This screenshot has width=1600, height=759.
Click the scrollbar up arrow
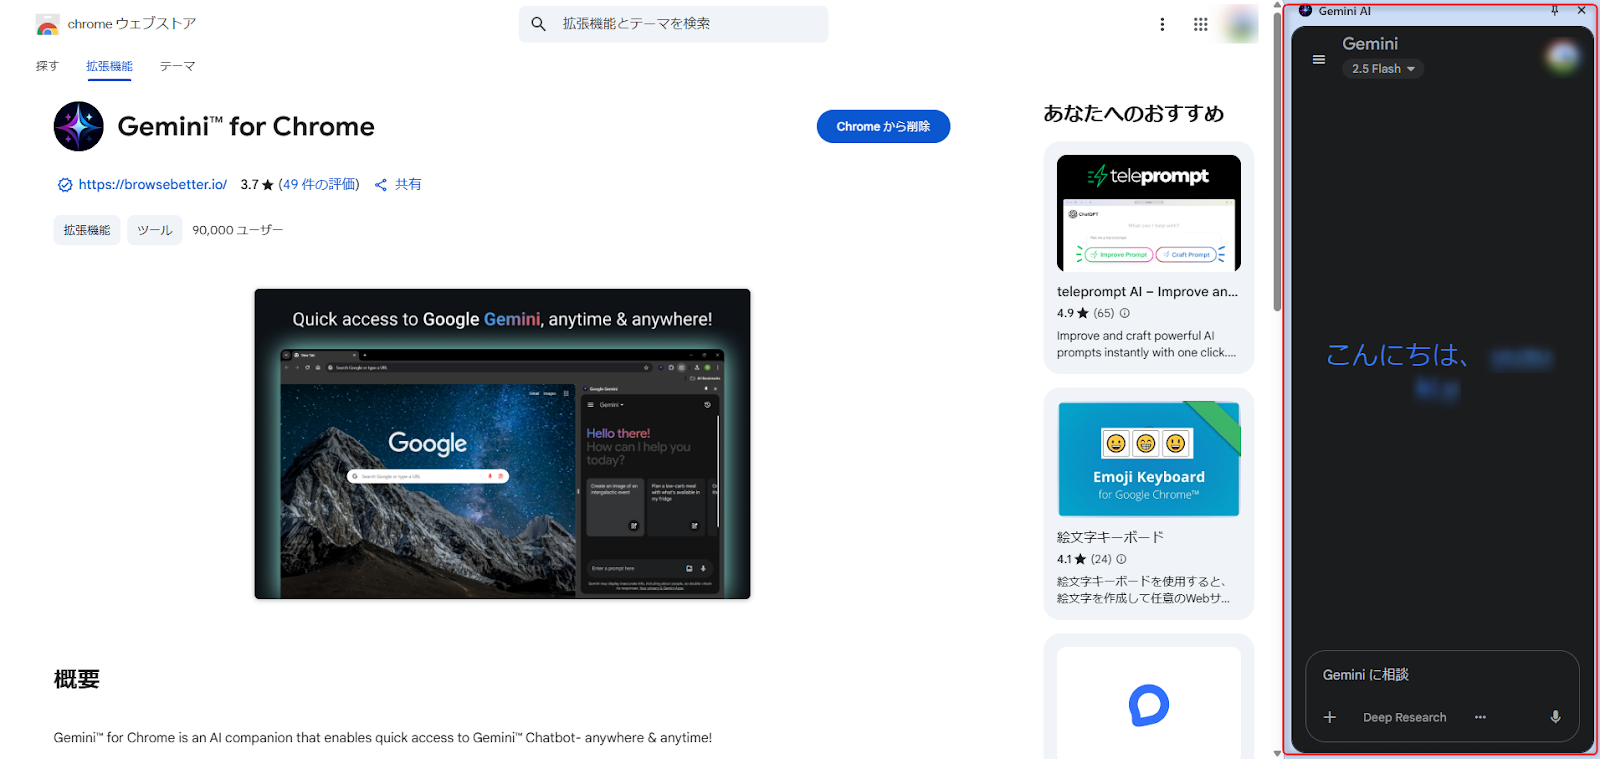1277,5
